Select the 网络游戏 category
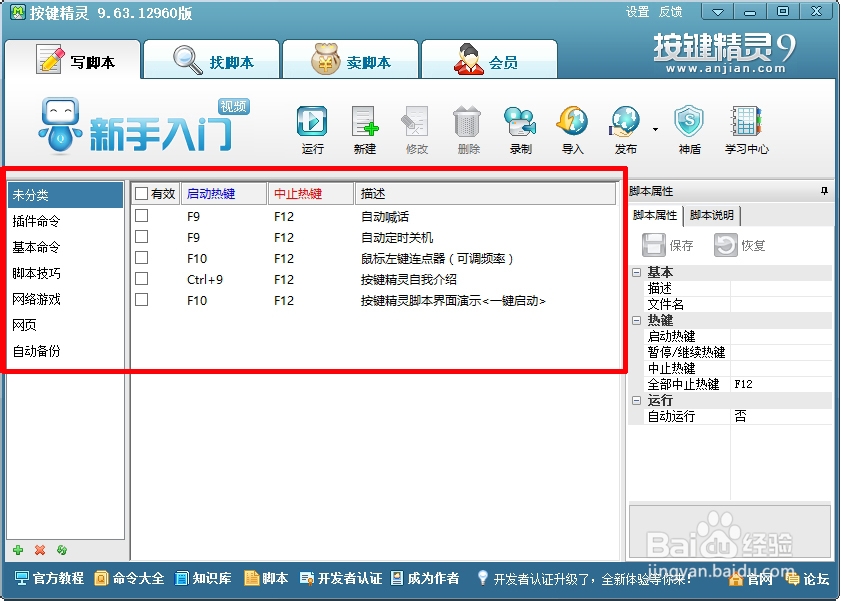This screenshot has height=601, width=842. [x=66, y=299]
